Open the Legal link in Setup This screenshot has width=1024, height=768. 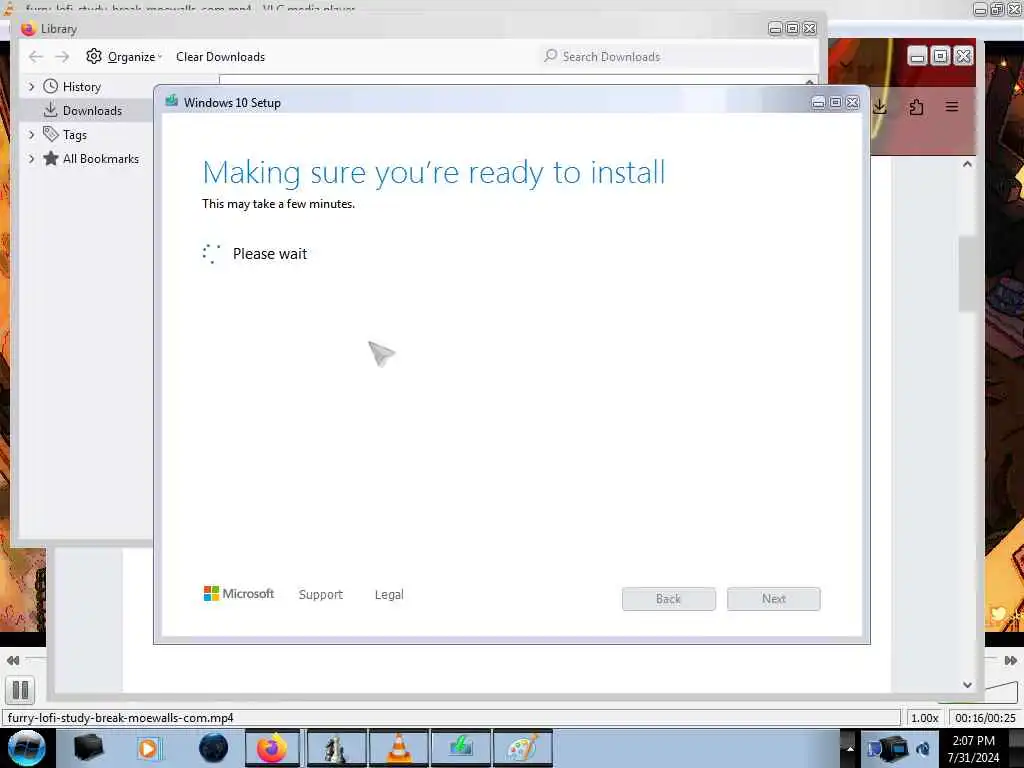pos(389,594)
